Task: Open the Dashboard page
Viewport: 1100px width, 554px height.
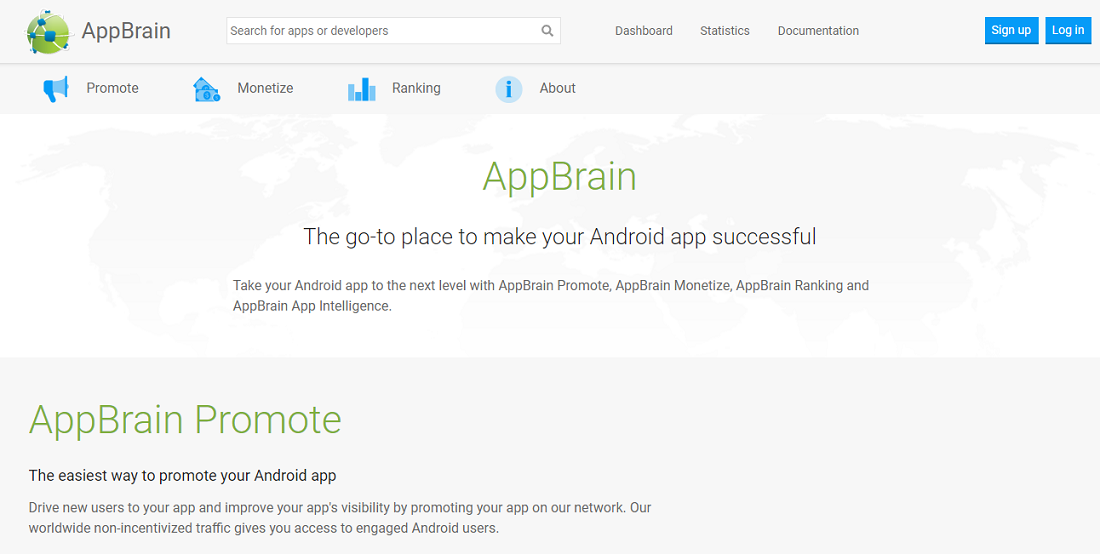Action: pos(643,31)
